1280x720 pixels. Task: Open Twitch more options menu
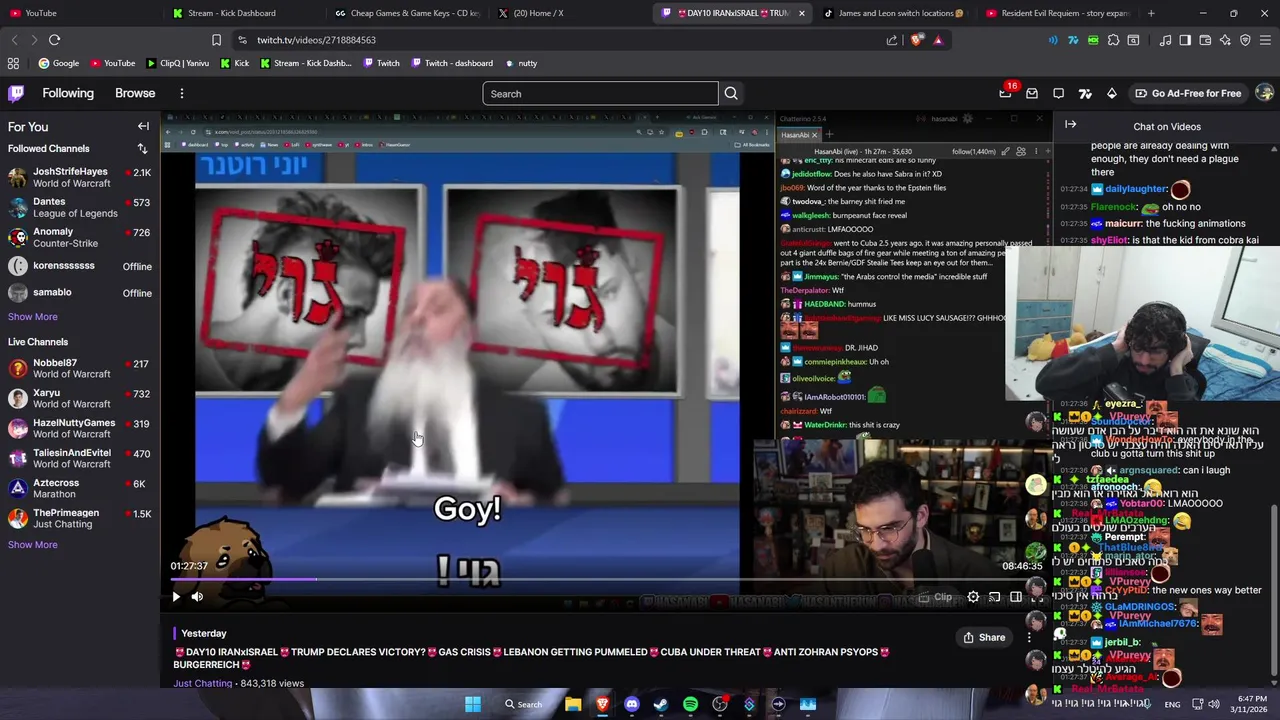click(x=182, y=93)
